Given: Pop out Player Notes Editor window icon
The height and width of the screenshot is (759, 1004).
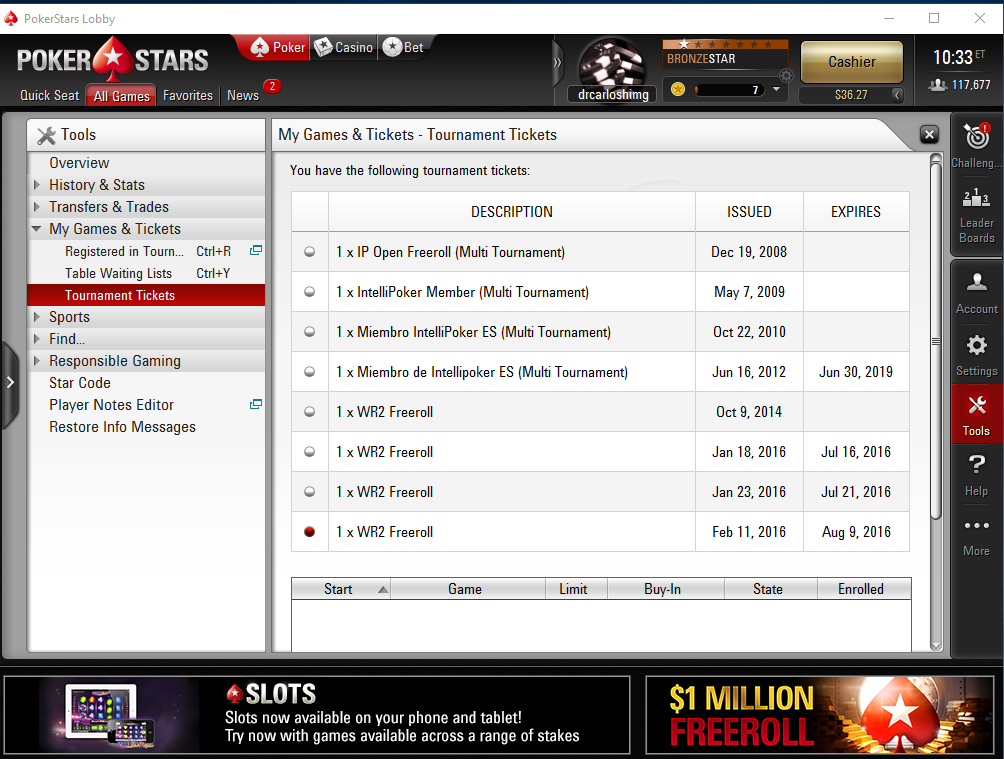Looking at the screenshot, I should point(255,404).
